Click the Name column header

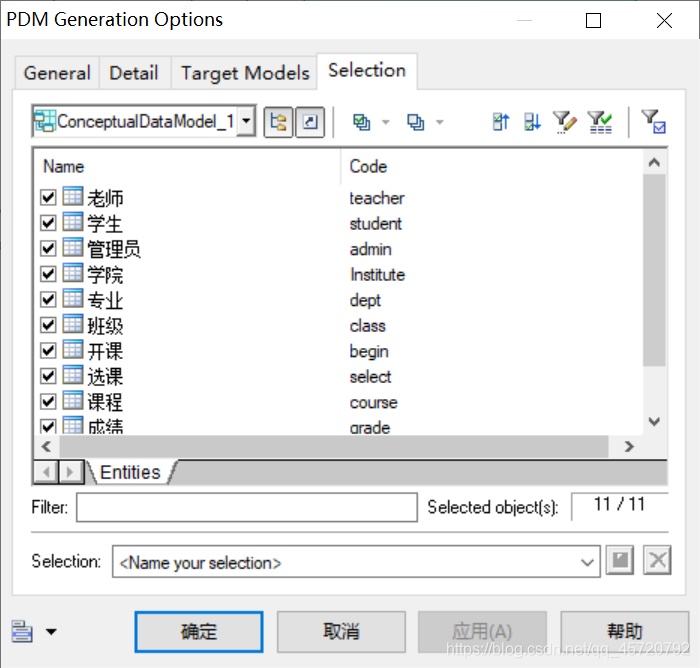click(188, 167)
